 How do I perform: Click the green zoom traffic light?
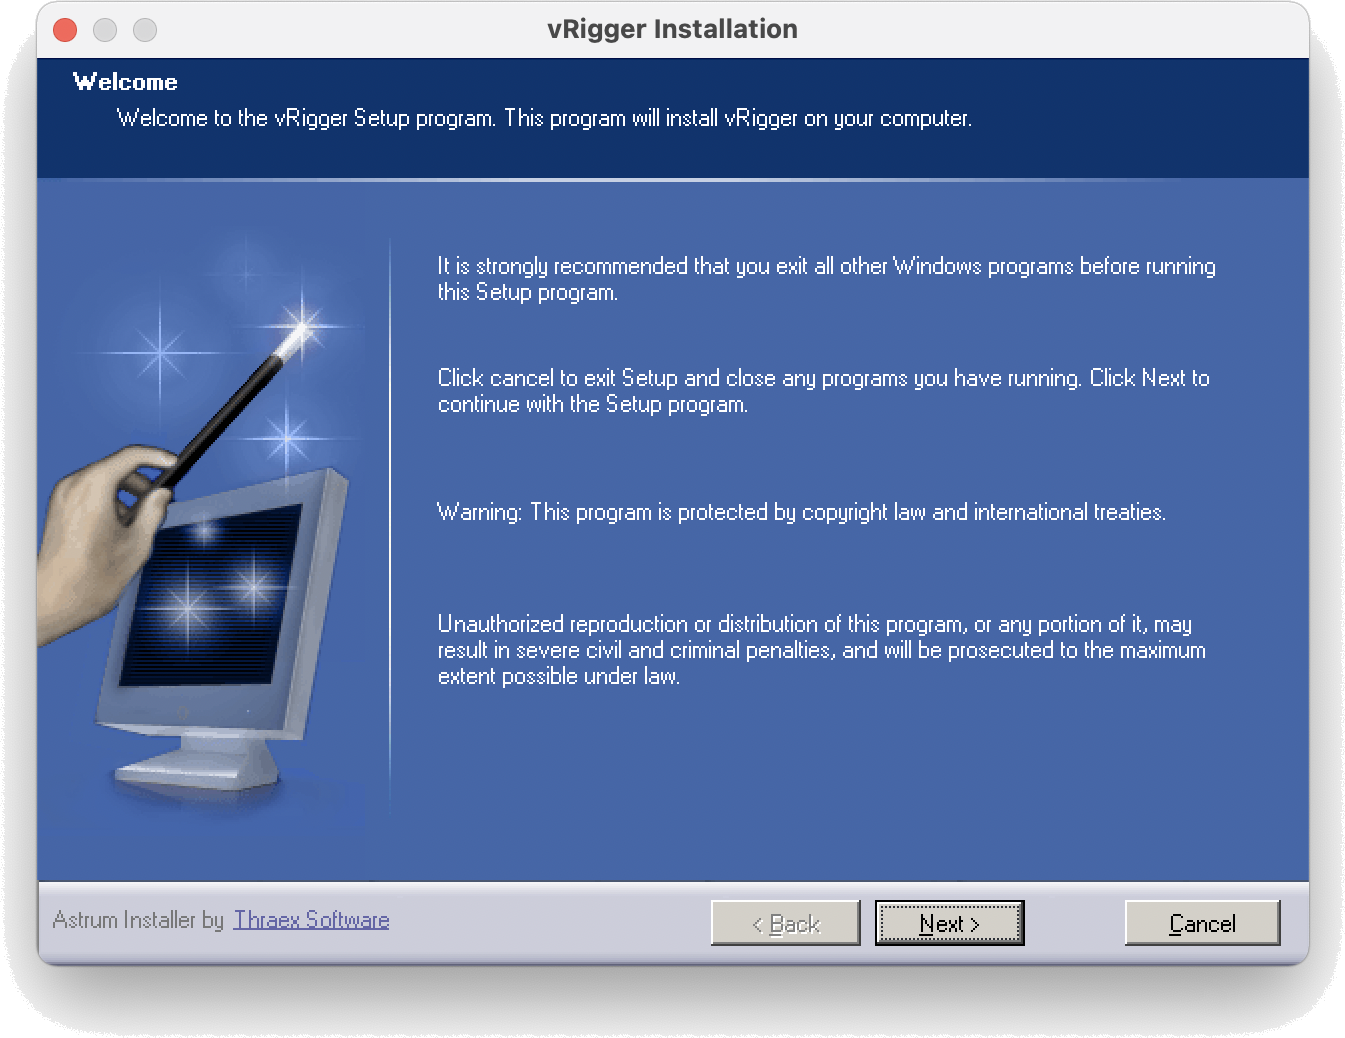(x=145, y=29)
